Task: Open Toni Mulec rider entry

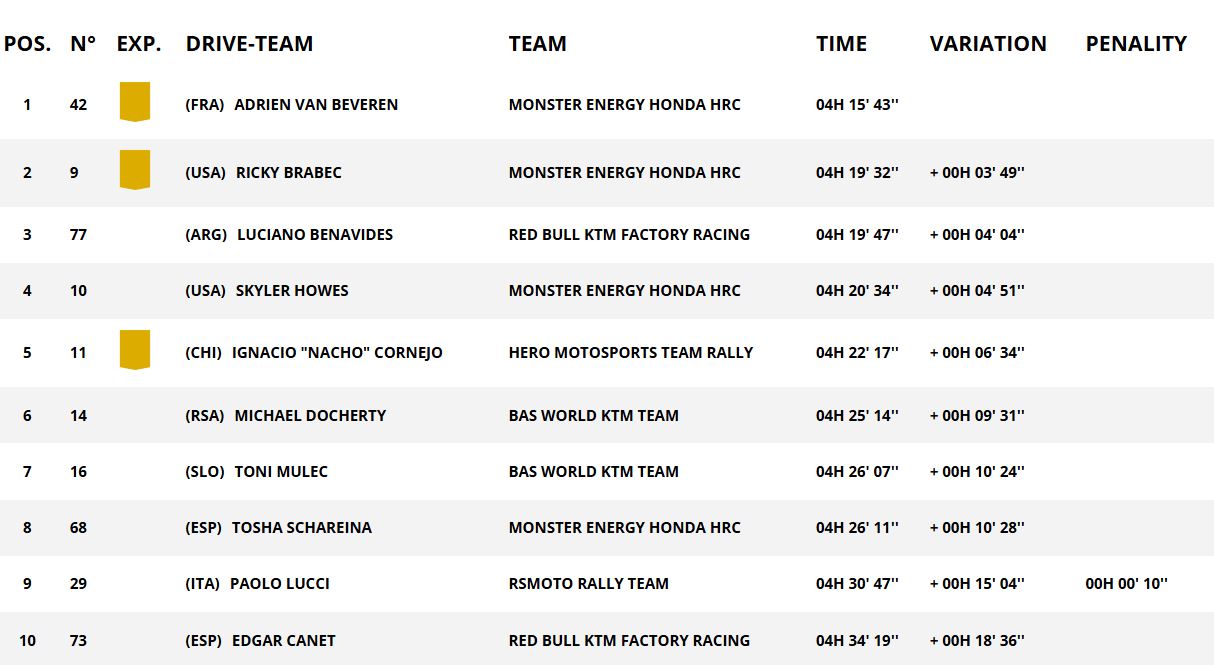Action: click(x=281, y=472)
